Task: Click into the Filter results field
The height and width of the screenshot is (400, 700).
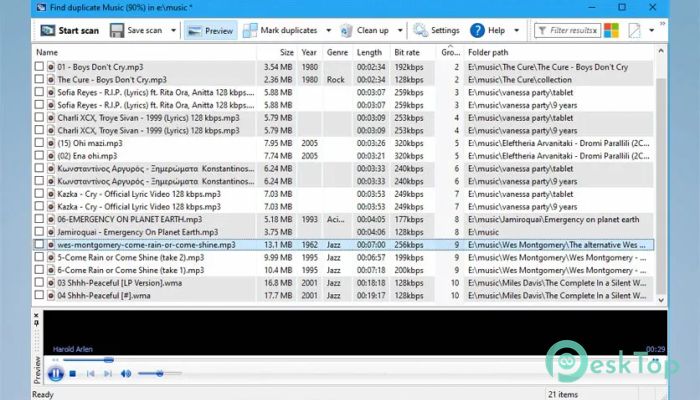Action: point(567,30)
